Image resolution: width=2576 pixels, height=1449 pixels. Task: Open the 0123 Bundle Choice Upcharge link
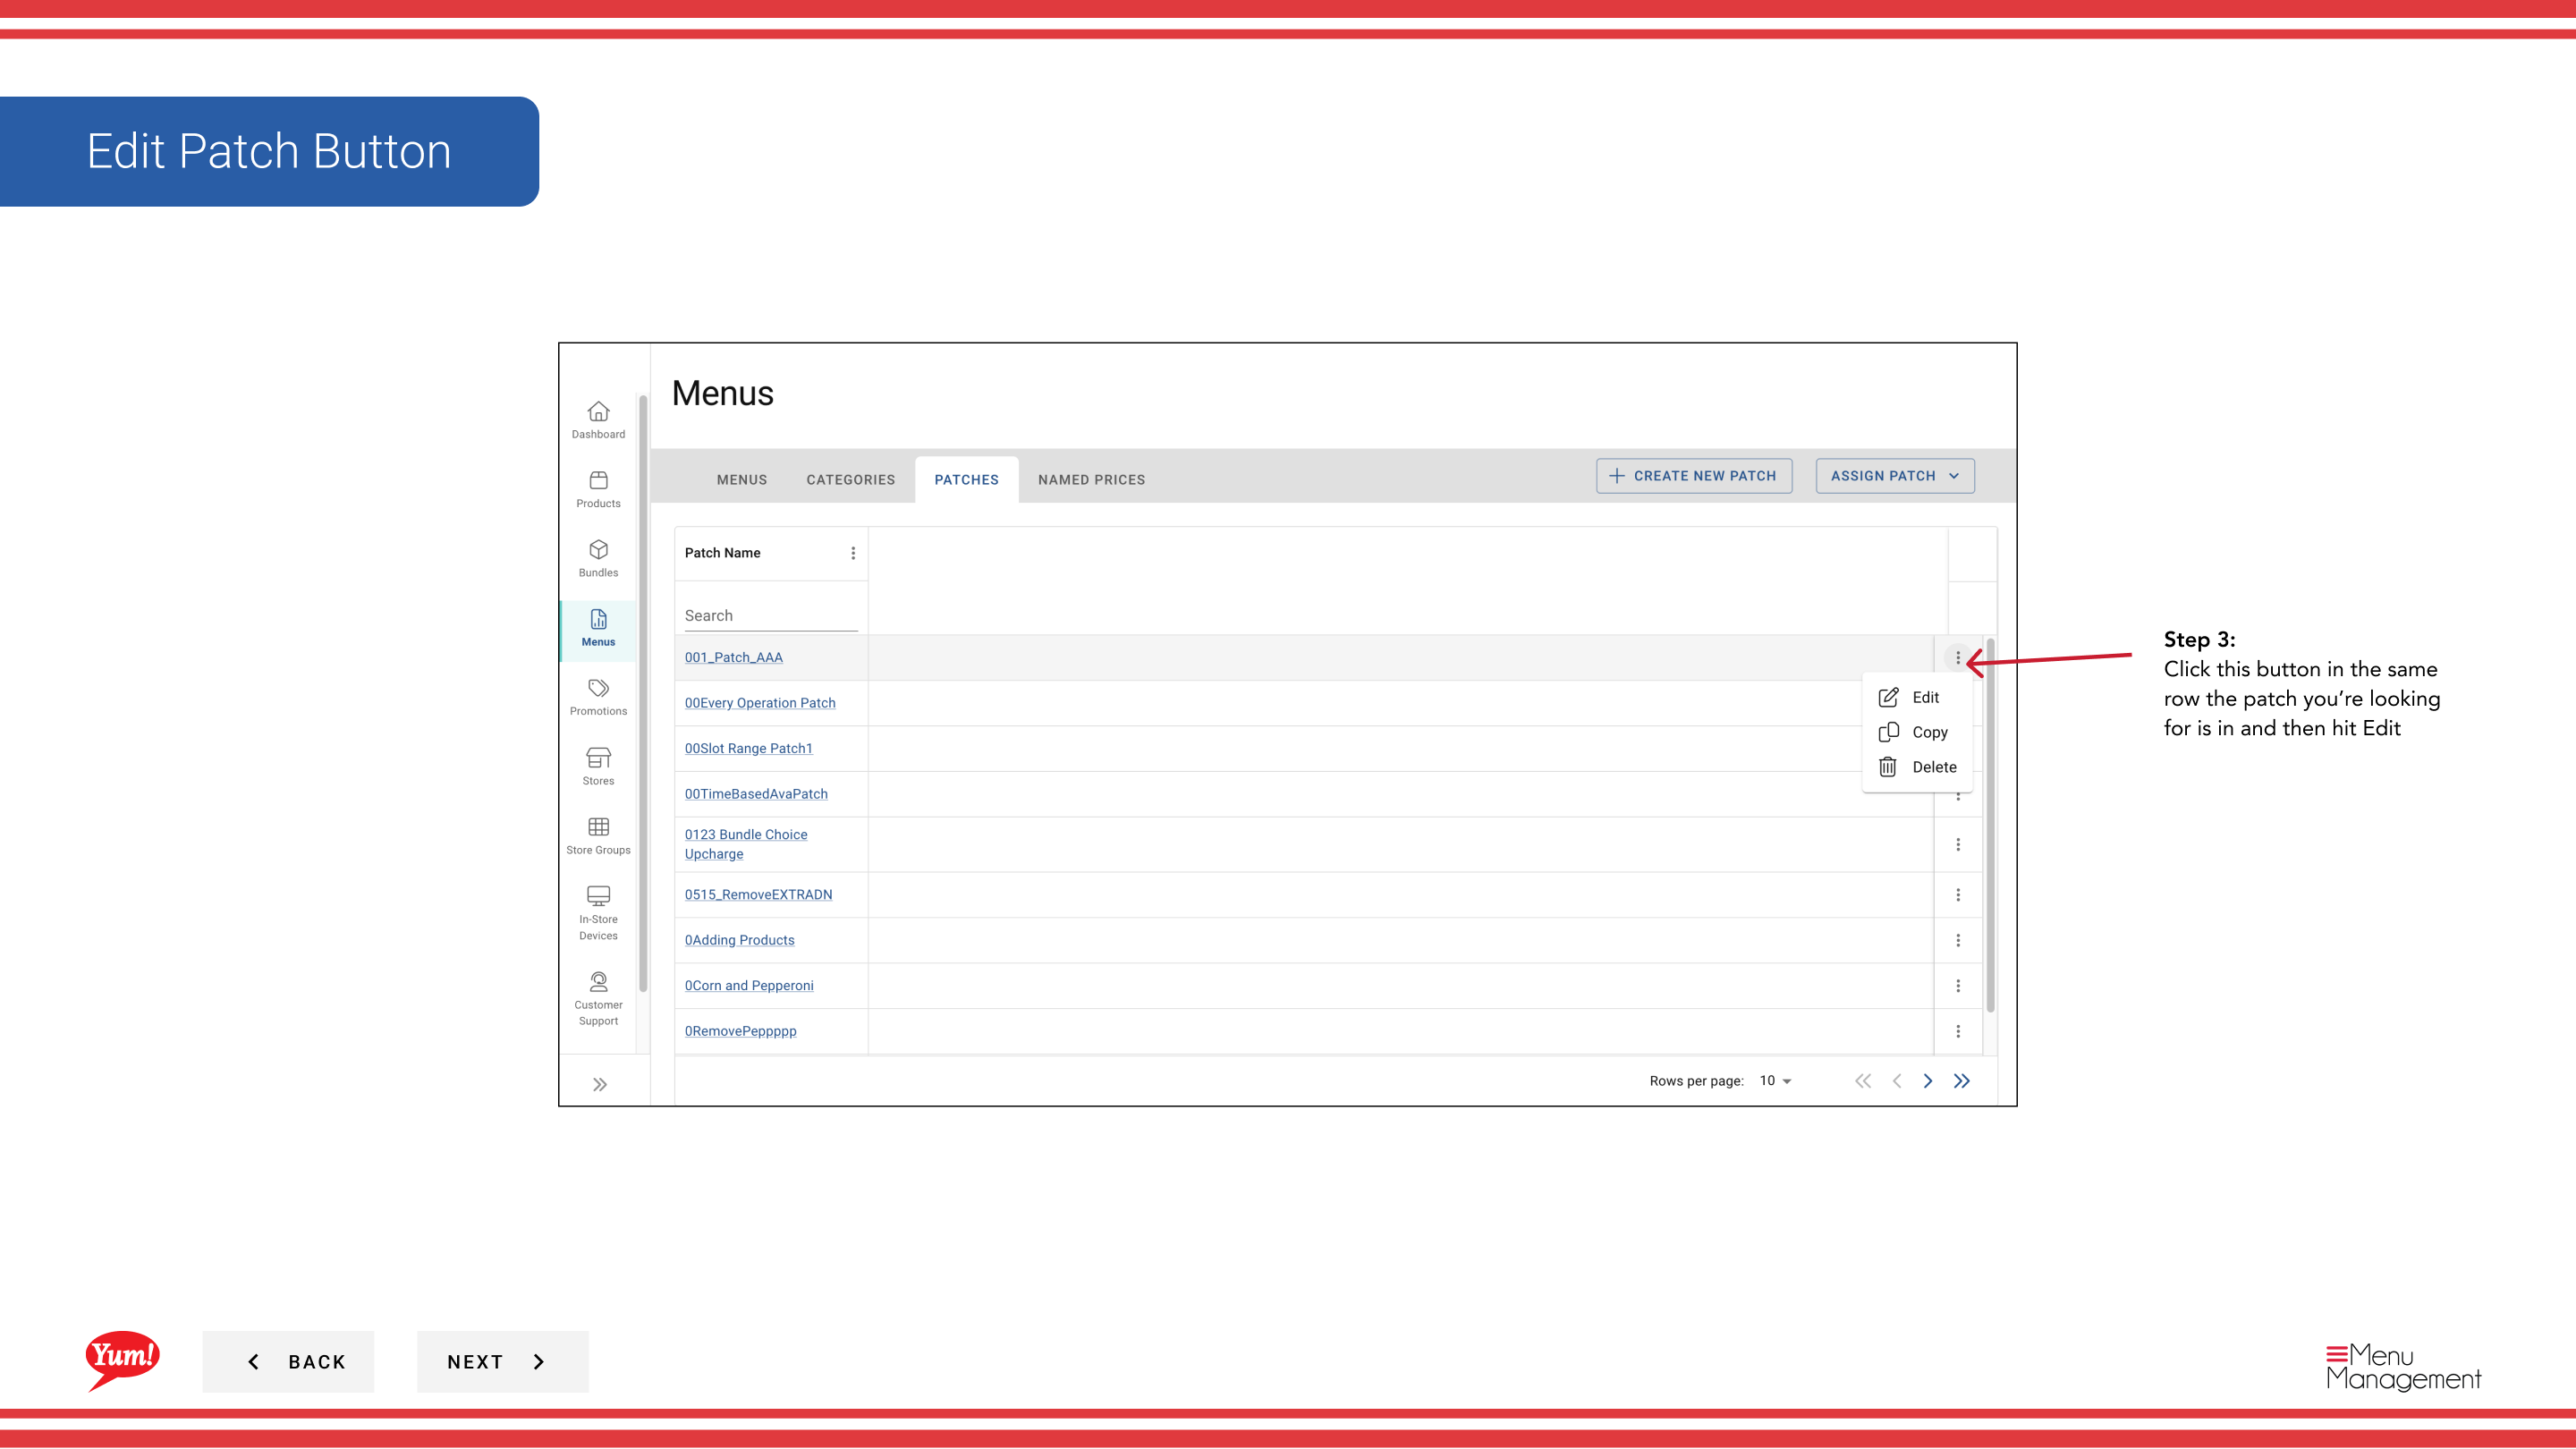746,845
